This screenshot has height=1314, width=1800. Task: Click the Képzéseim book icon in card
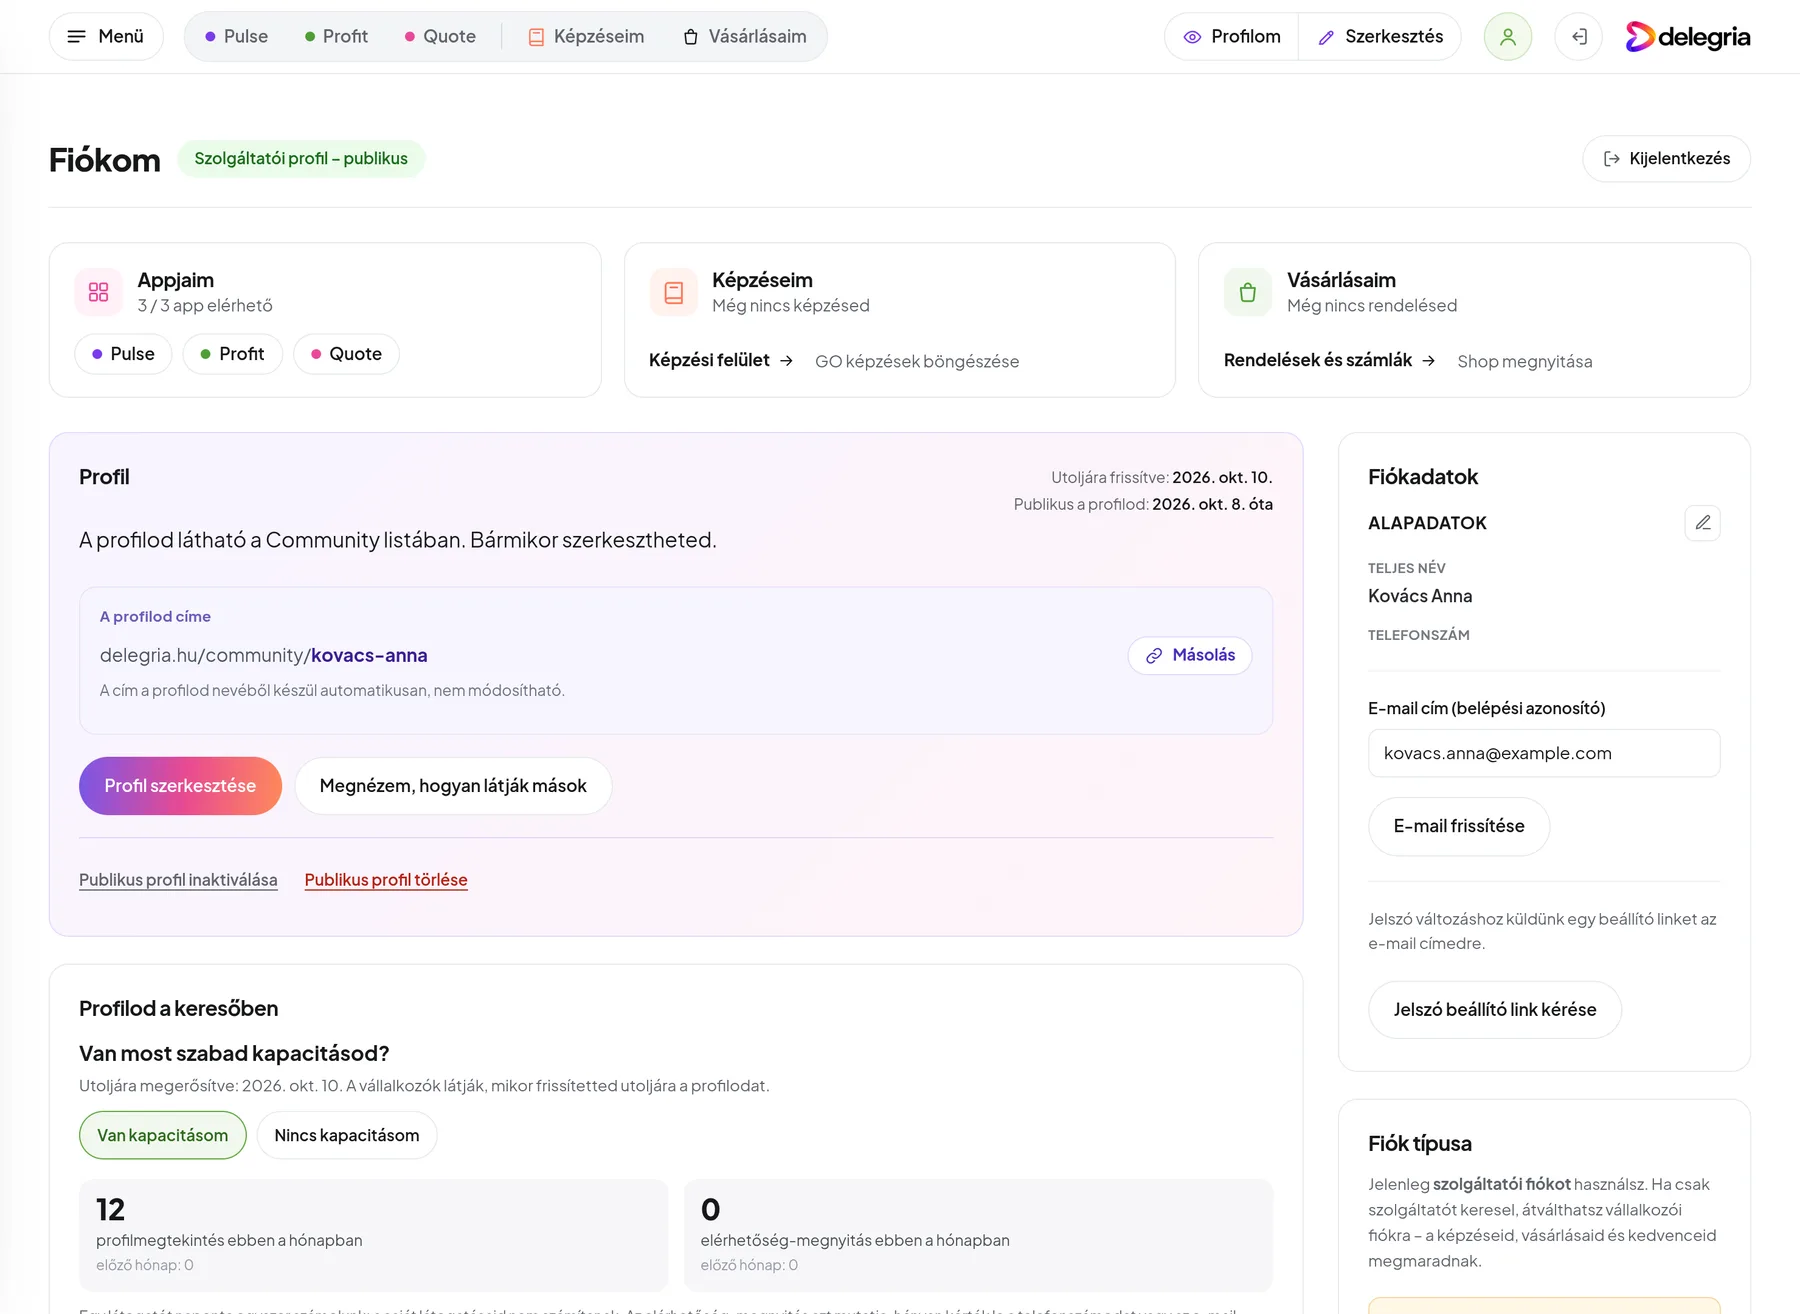(674, 292)
